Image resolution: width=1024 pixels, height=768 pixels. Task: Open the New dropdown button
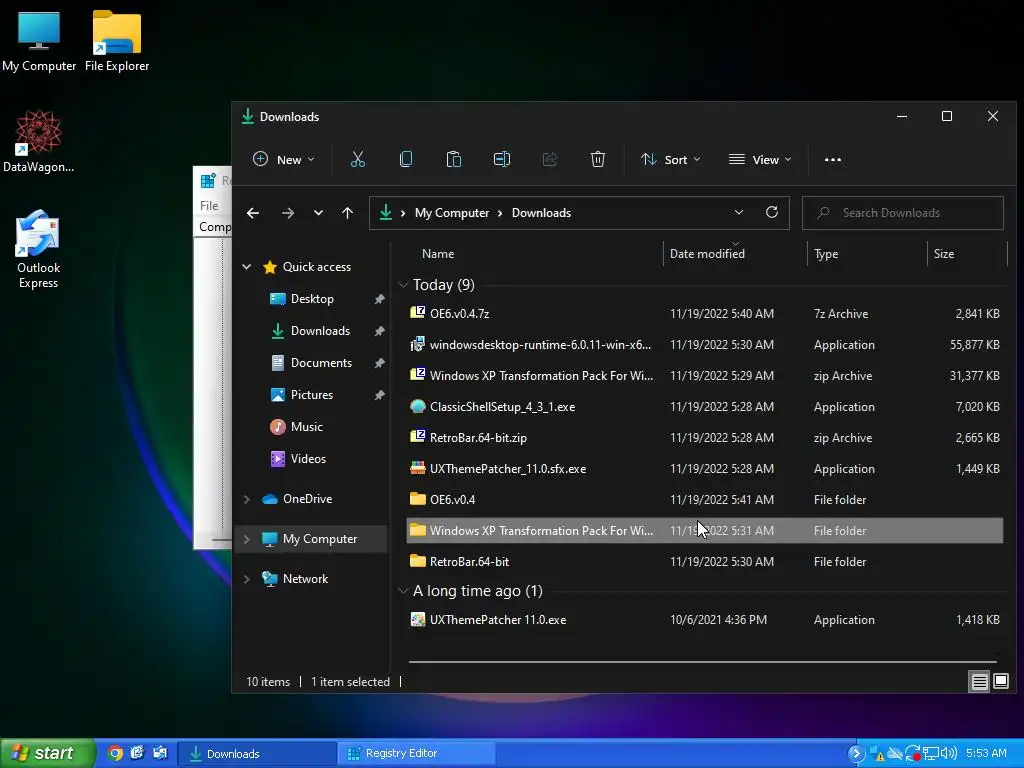click(x=284, y=159)
